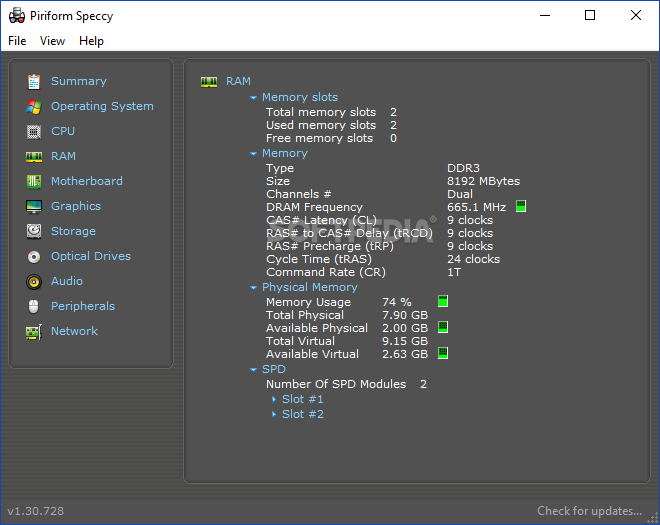Select the 'Number Of SPD Modules' row
The image size is (660, 525).
pos(346,384)
